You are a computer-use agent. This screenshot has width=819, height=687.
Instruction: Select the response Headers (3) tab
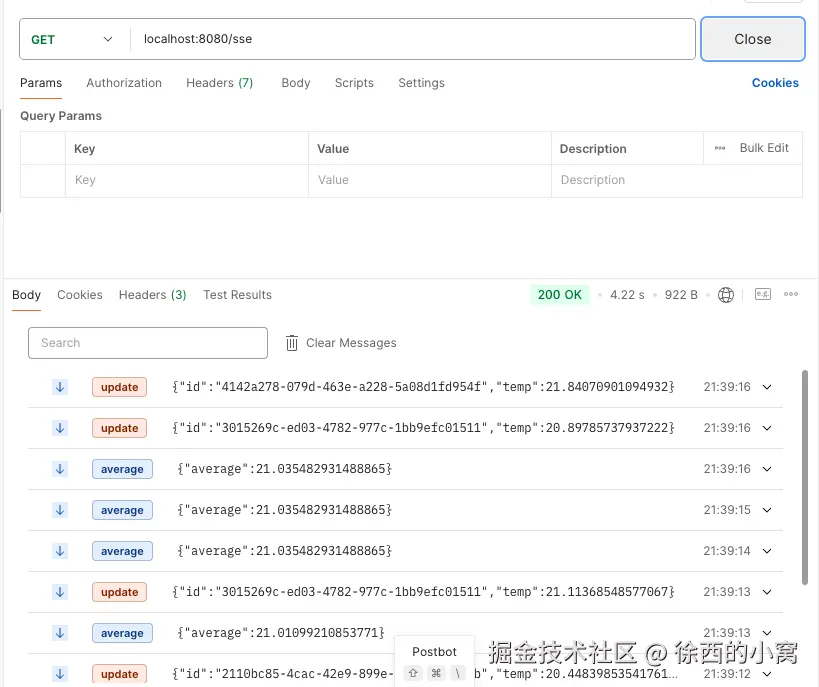(153, 295)
